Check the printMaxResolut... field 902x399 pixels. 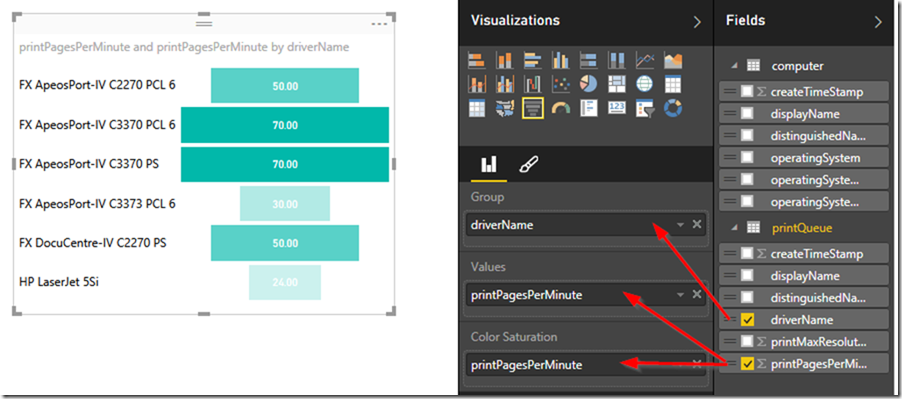pos(747,342)
